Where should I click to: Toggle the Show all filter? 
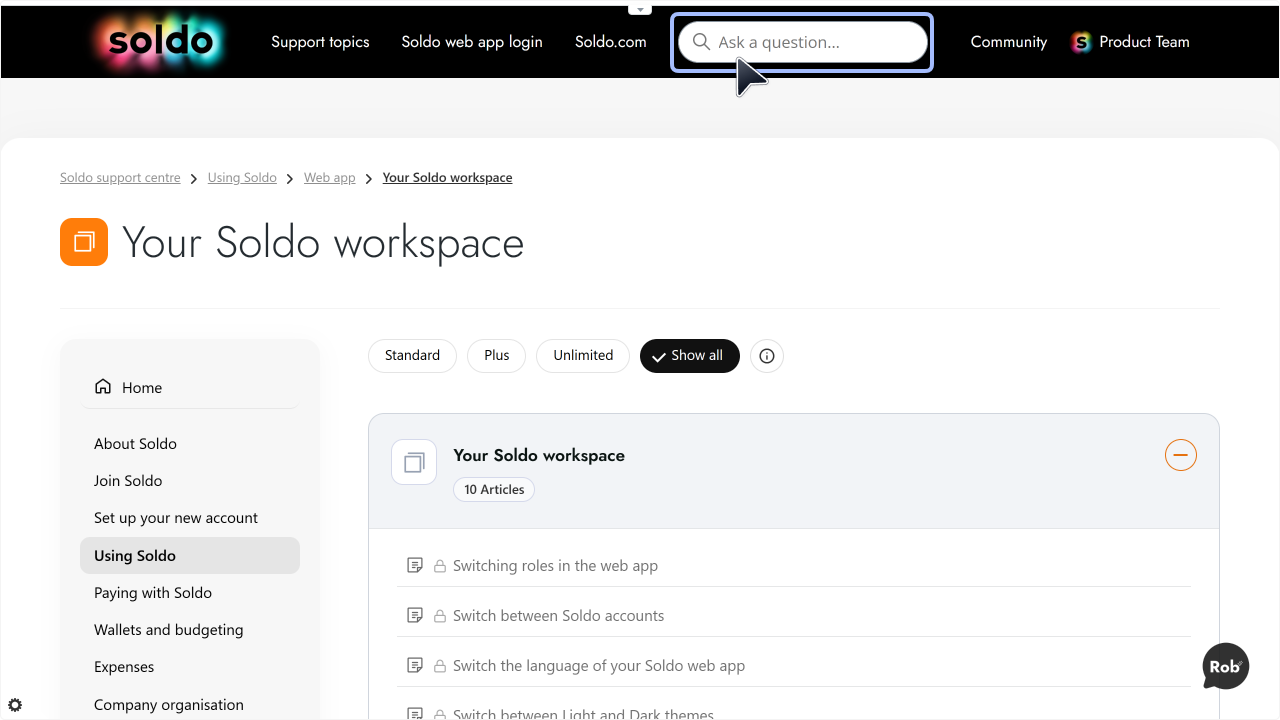click(690, 356)
